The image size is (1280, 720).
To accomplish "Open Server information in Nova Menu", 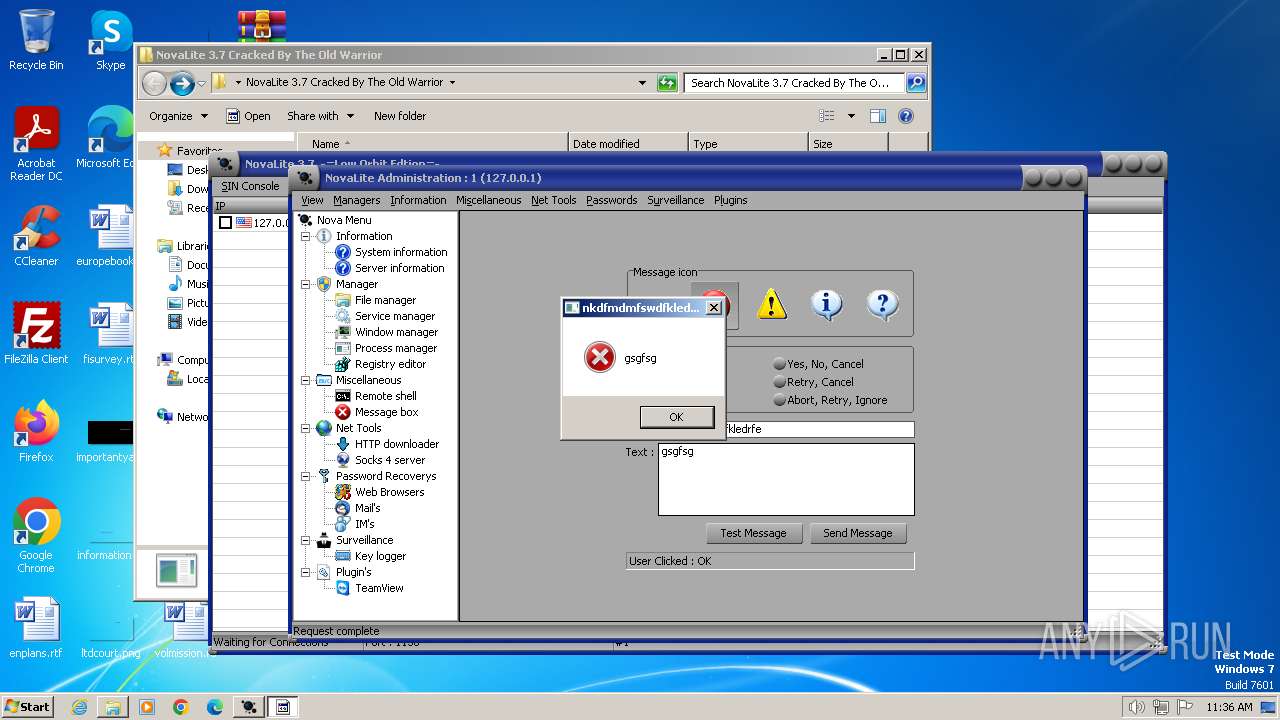I will point(399,268).
